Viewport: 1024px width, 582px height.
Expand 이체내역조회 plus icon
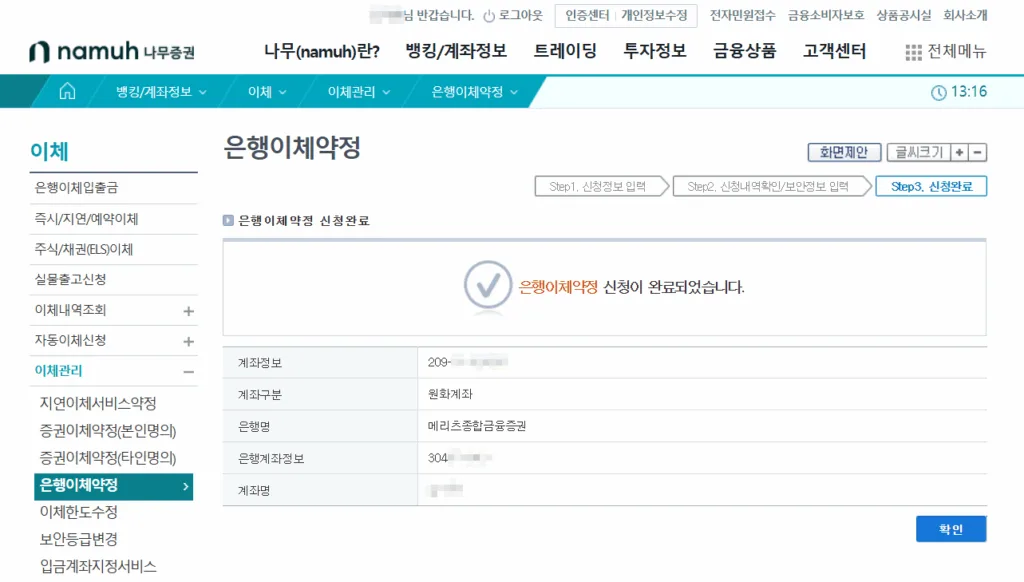point(189,311)
